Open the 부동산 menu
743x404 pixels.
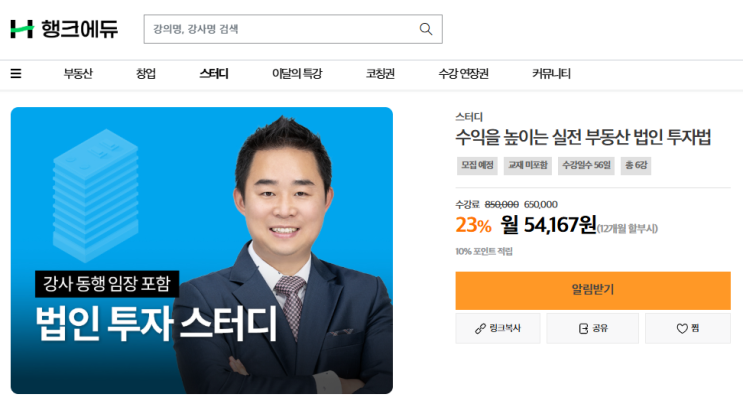78,73
